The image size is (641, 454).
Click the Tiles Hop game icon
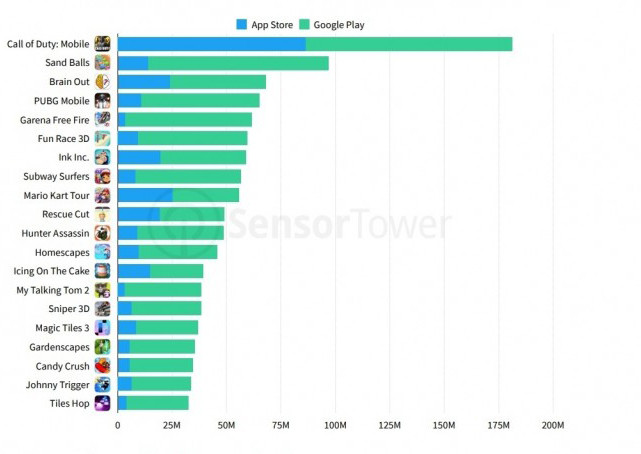[x=102, y=403]
